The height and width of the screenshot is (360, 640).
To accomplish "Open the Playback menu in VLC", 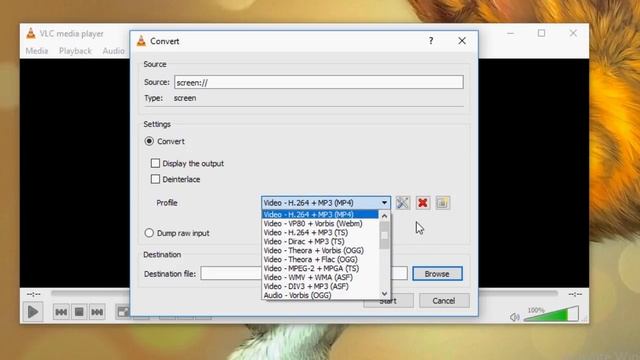I will (x=75, y=51).
